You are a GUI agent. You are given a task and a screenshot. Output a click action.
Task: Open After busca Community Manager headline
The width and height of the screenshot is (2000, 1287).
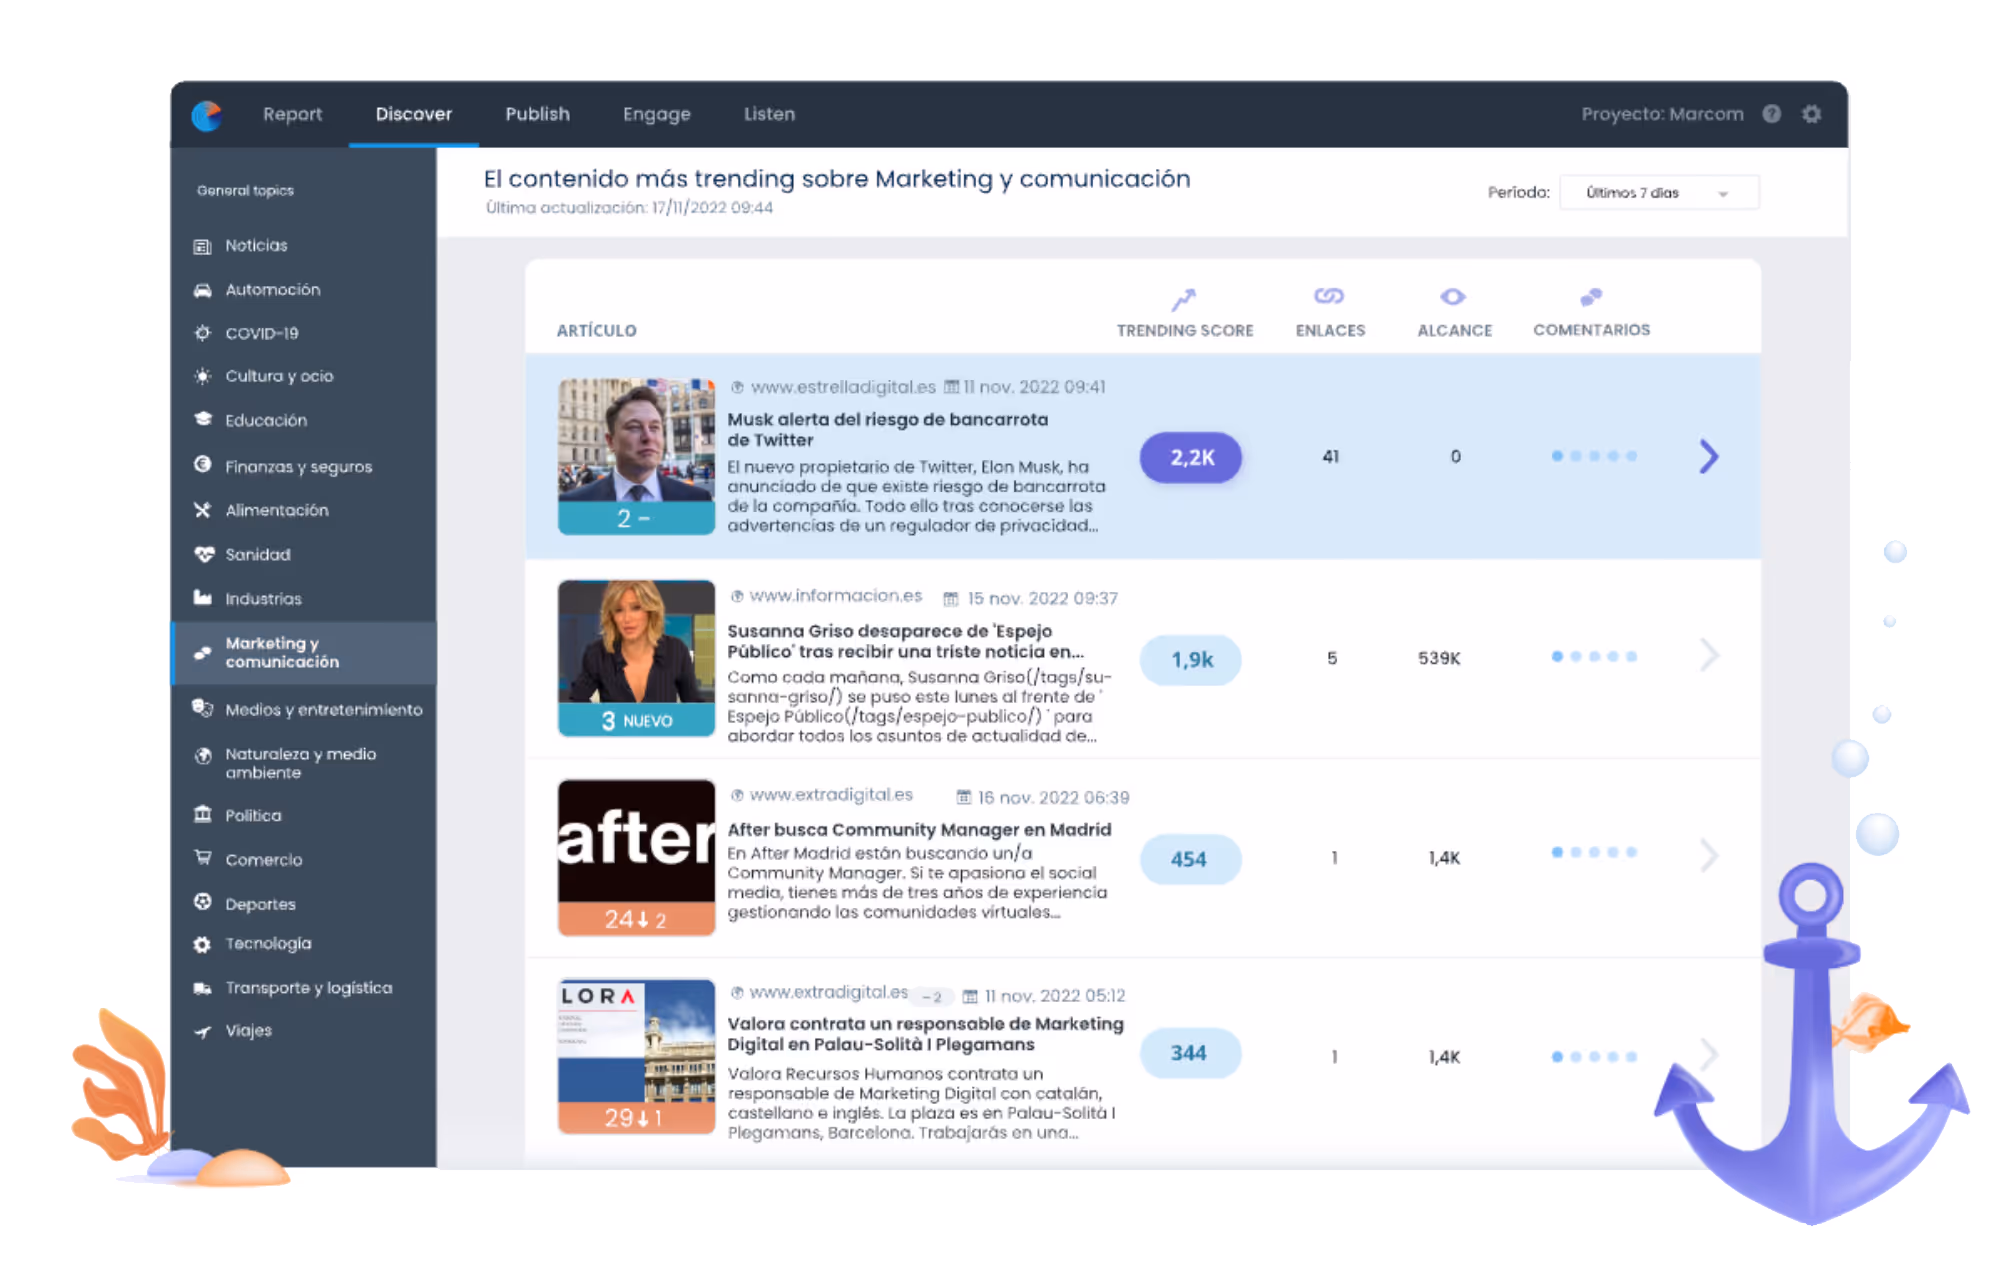click(x=919, y=830)
